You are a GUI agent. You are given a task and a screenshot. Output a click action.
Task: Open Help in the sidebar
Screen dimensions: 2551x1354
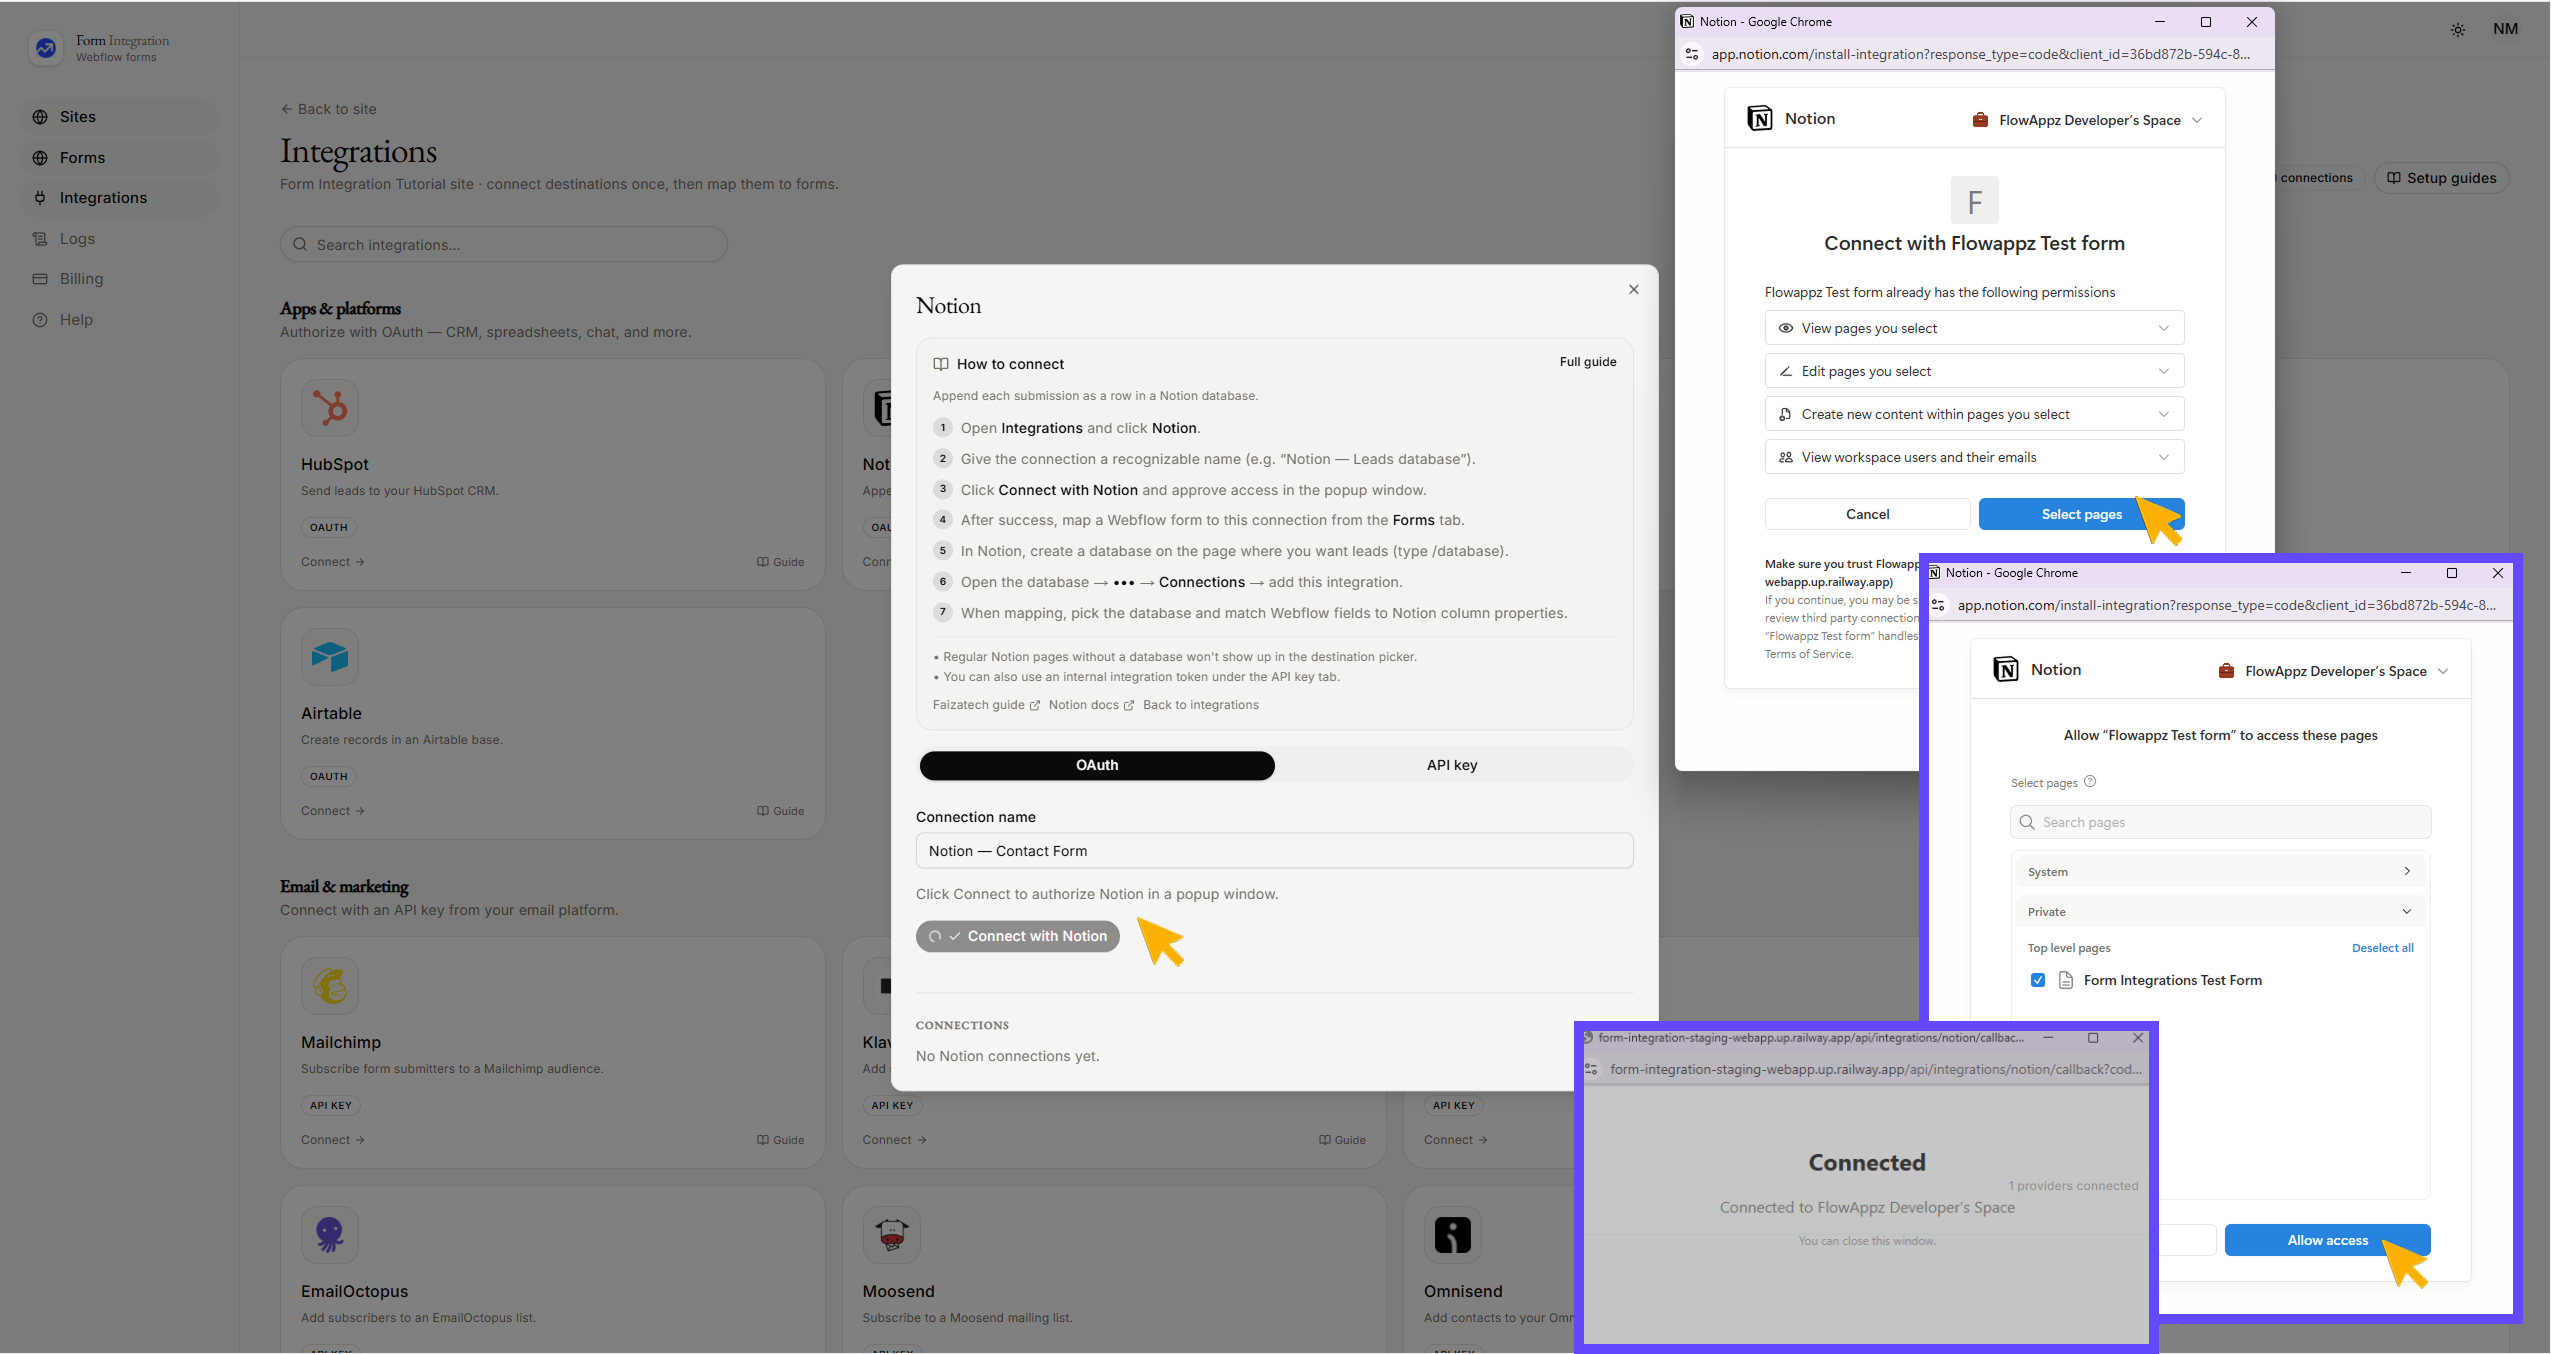[x=120, y=320]
